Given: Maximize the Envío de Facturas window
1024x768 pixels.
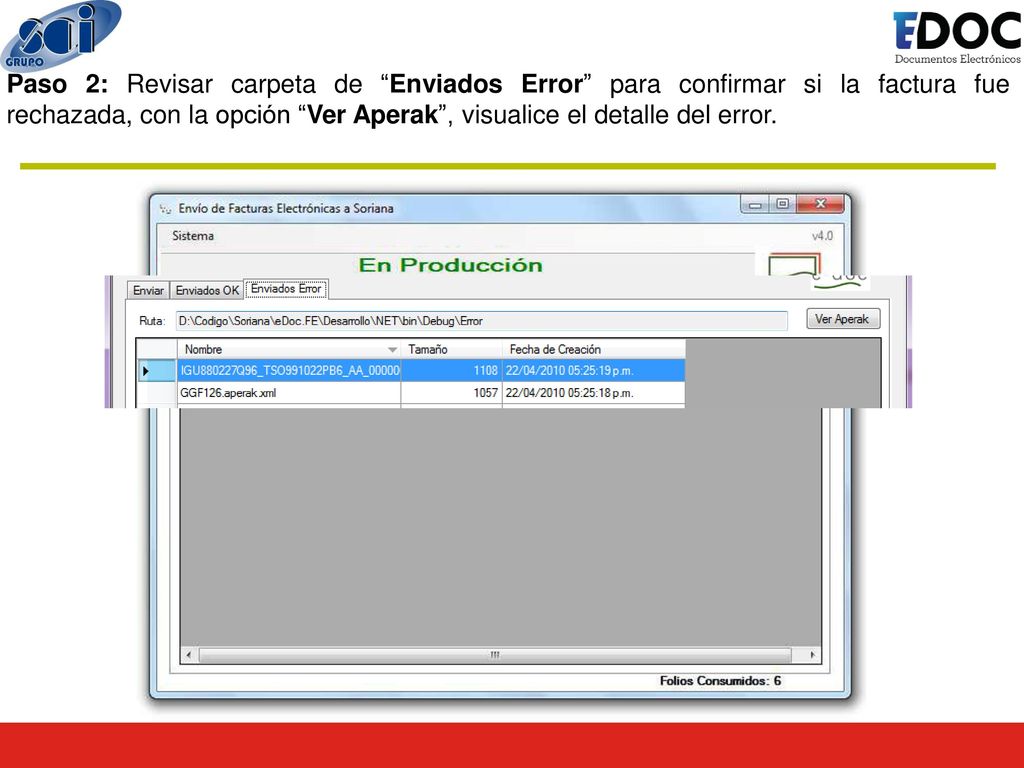Looking at the screenshot, I should click(x=782, y=204).
